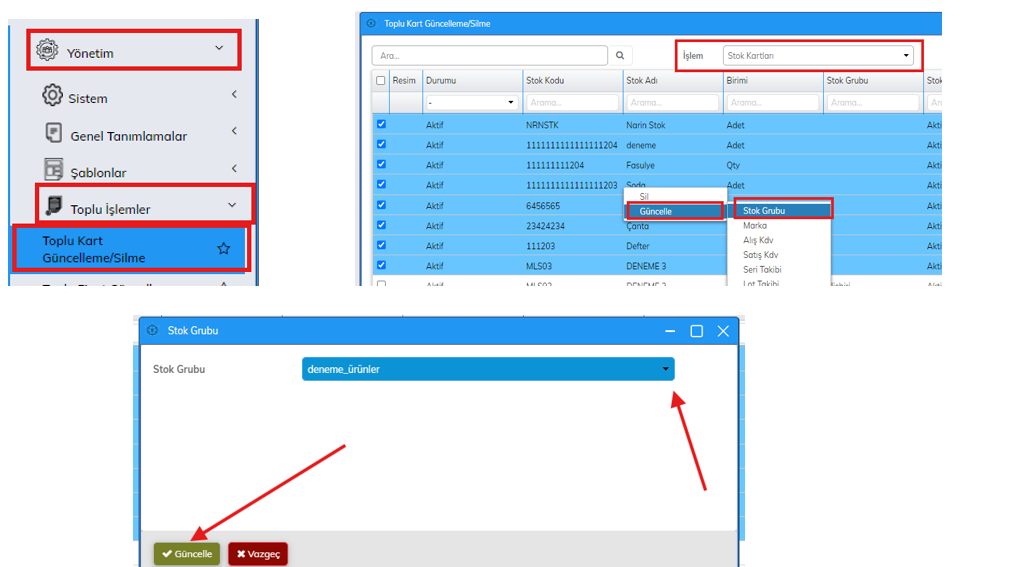Click the Yönetim gear icon

click(x=47, y=50)
